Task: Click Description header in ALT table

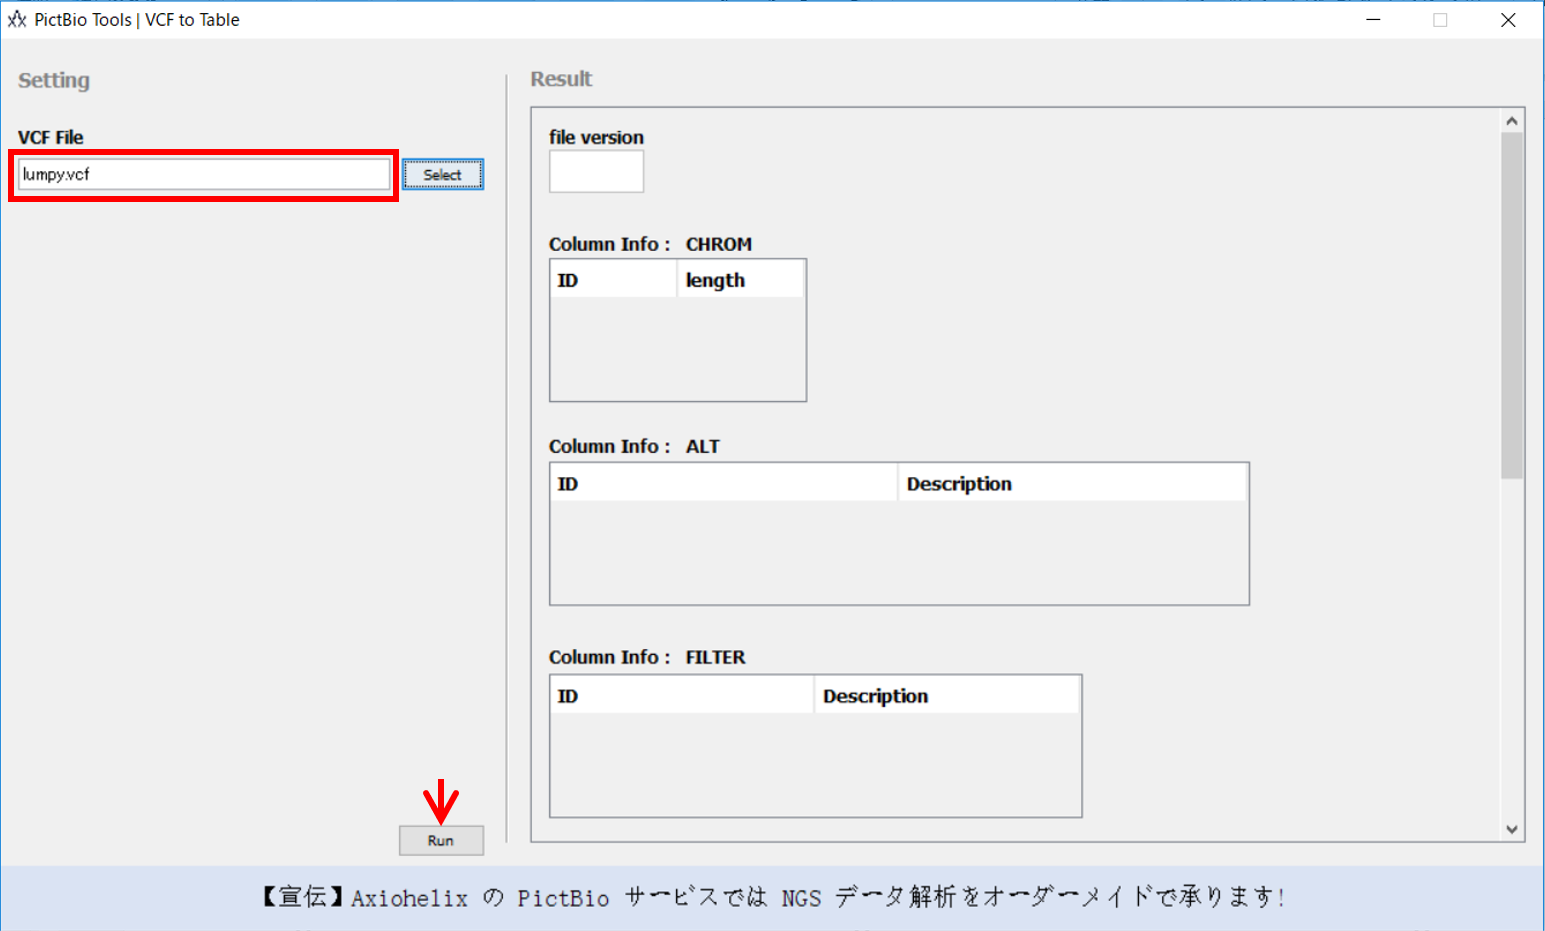Action: [x=1072, y=484]
